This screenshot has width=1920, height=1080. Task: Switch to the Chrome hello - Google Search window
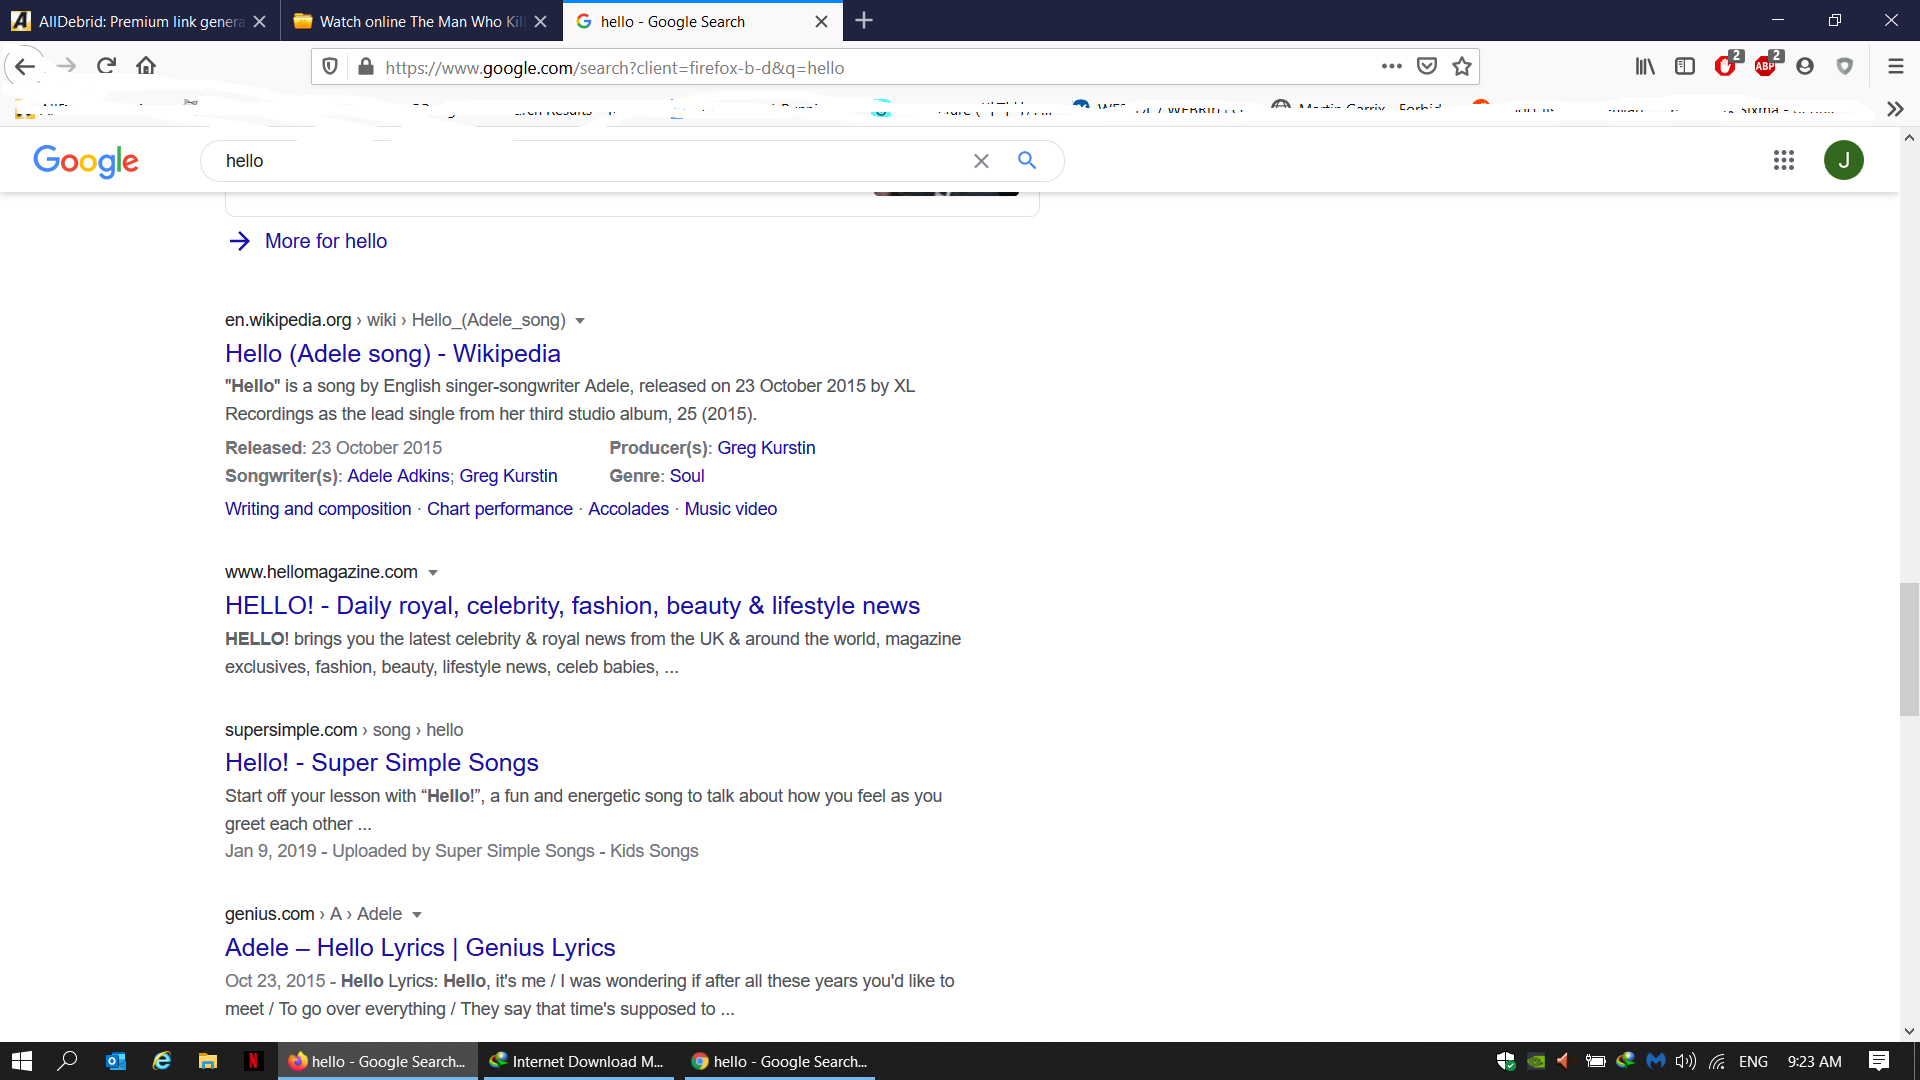(780, 1061)
